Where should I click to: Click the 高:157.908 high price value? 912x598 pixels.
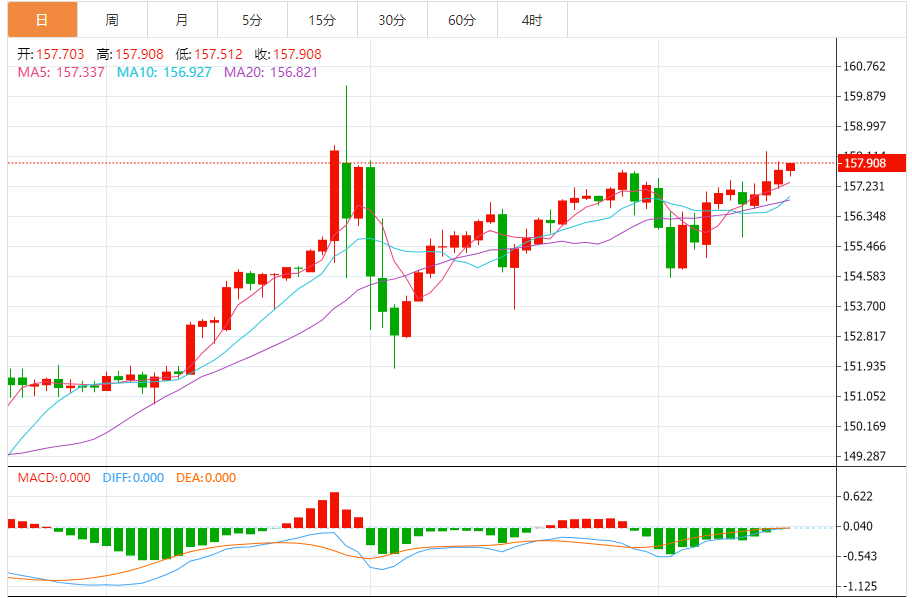pos(130,54)
